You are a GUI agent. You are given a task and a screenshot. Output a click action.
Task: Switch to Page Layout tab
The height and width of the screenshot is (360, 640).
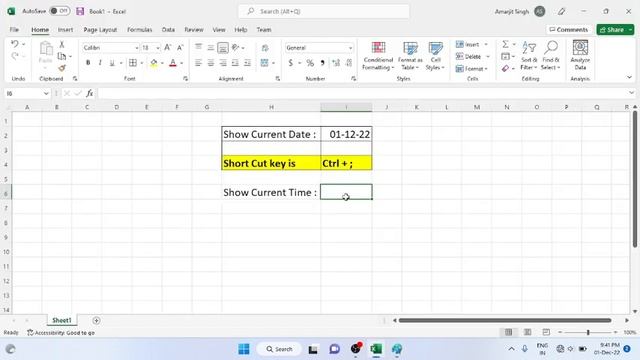(x=100, y=30)
